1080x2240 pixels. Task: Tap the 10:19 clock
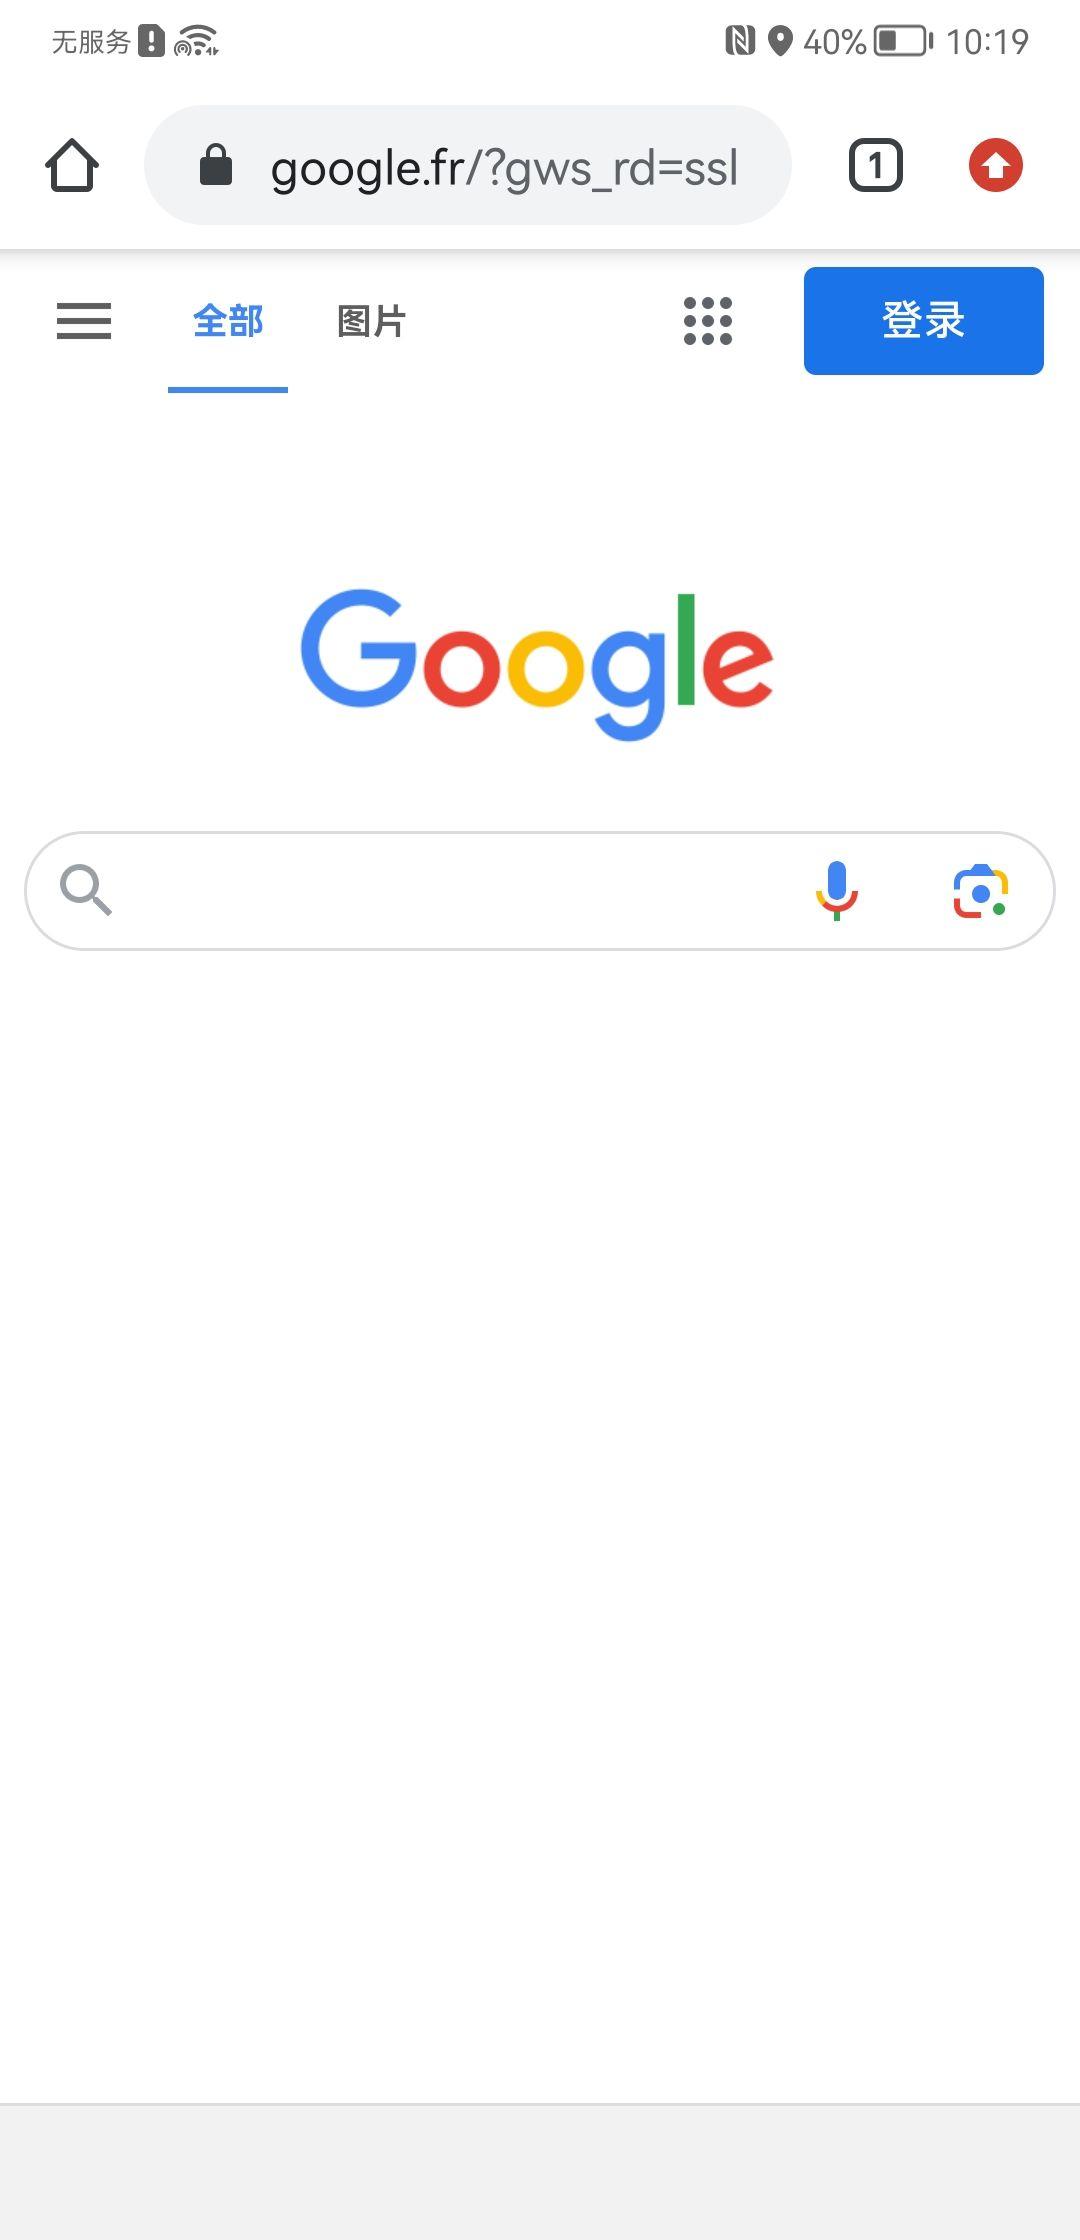pos(987,41)
